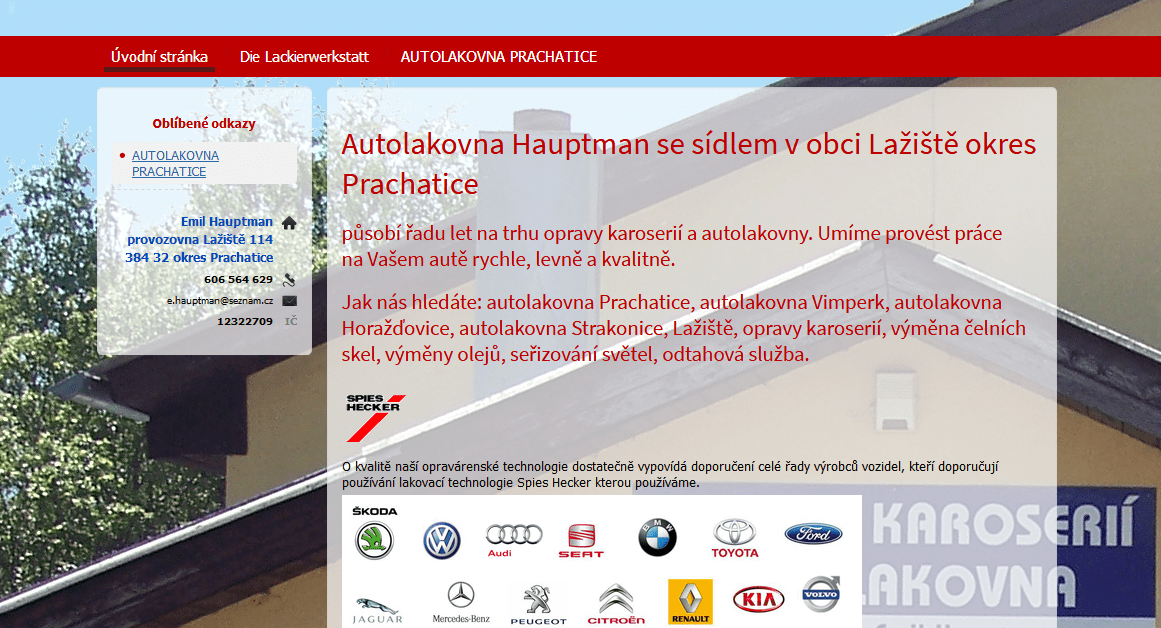1161x628 pixels.
Task: Open the Úvodní stránka menu item
Action: tap(159, 56)
